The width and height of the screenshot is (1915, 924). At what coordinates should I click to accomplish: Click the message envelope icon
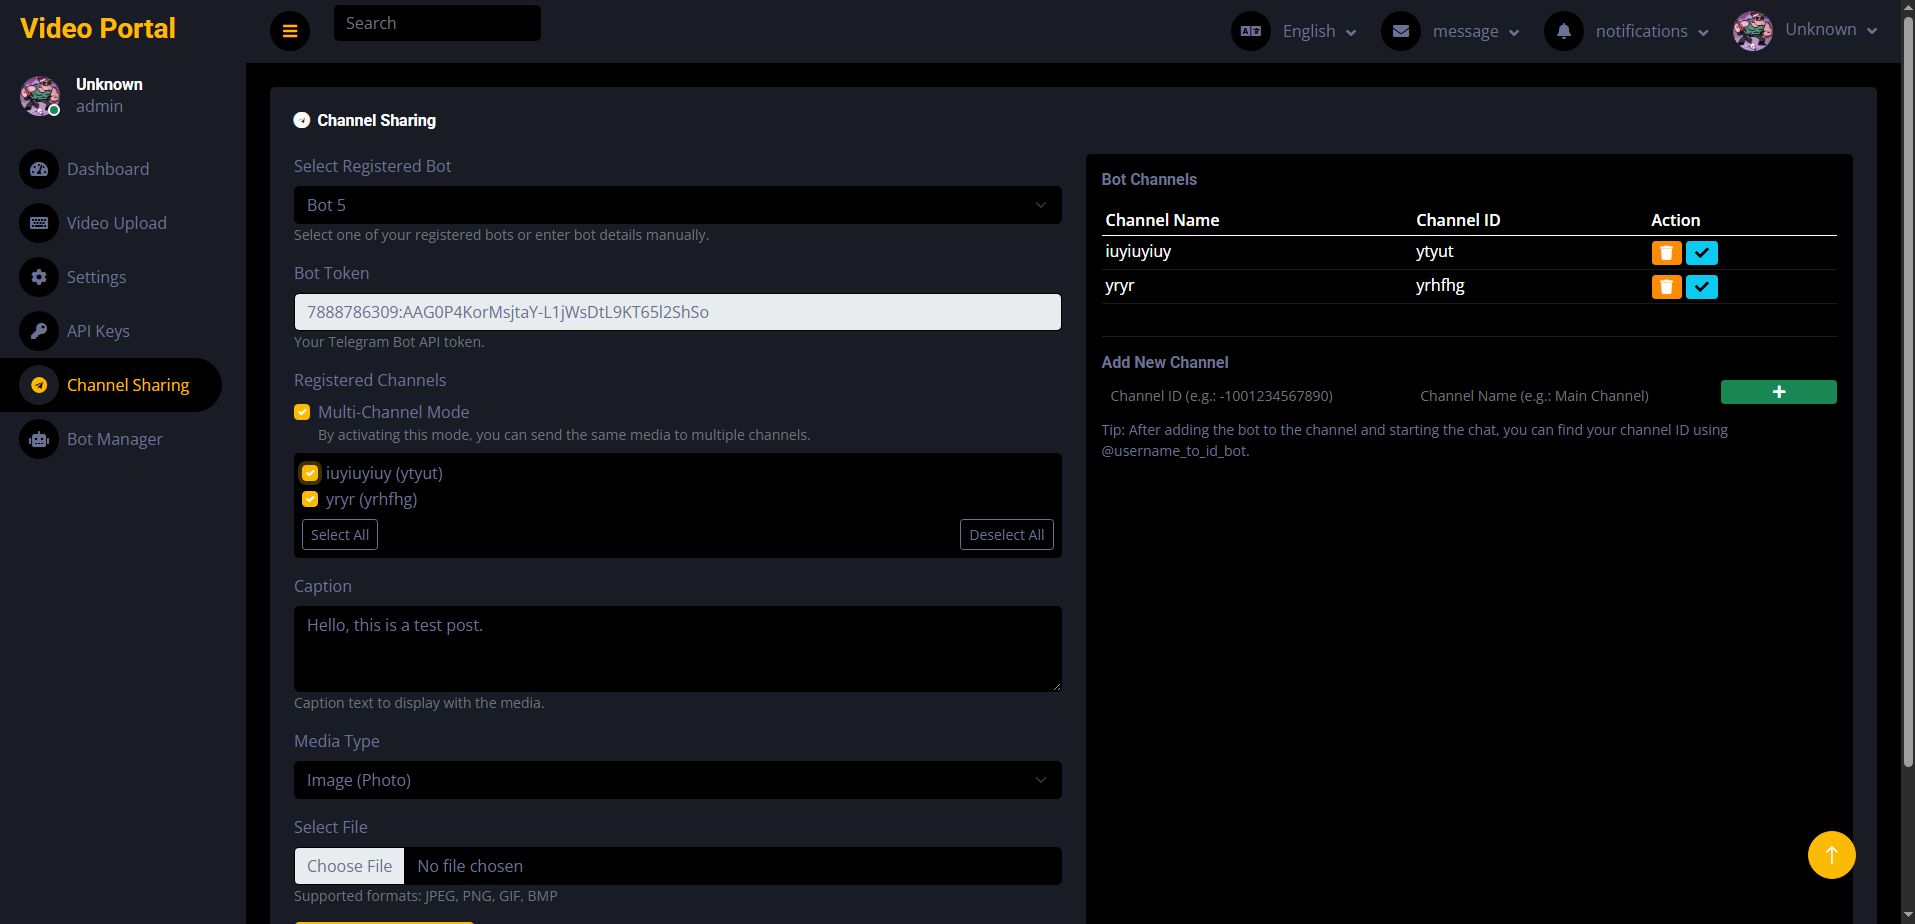coord(1401,31)
